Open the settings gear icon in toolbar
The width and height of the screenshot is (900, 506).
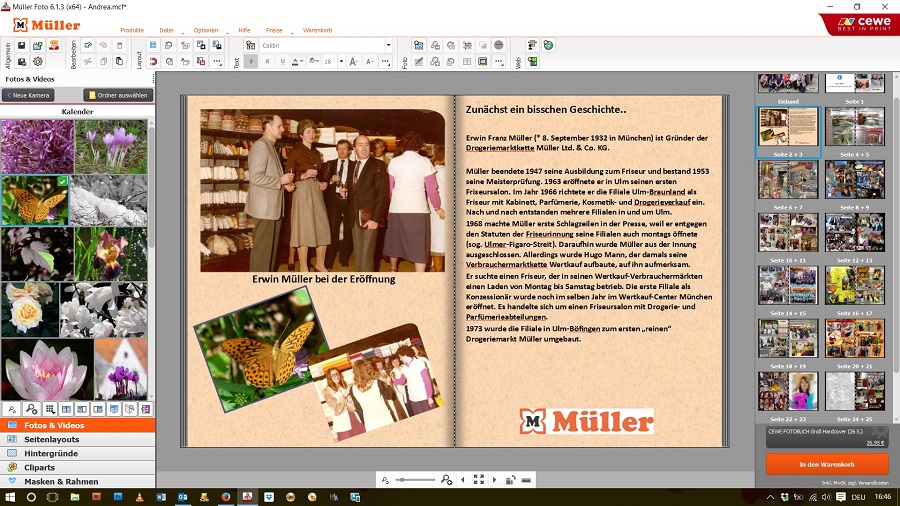(38, 62)
